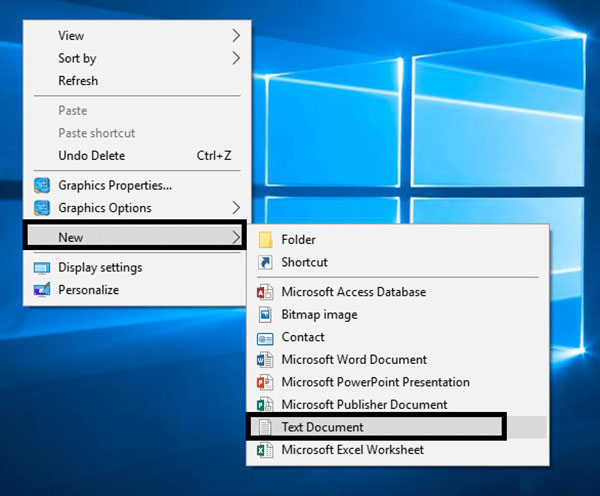
Task: Choose Refresh from the context menu
Action: click(137, 81)
